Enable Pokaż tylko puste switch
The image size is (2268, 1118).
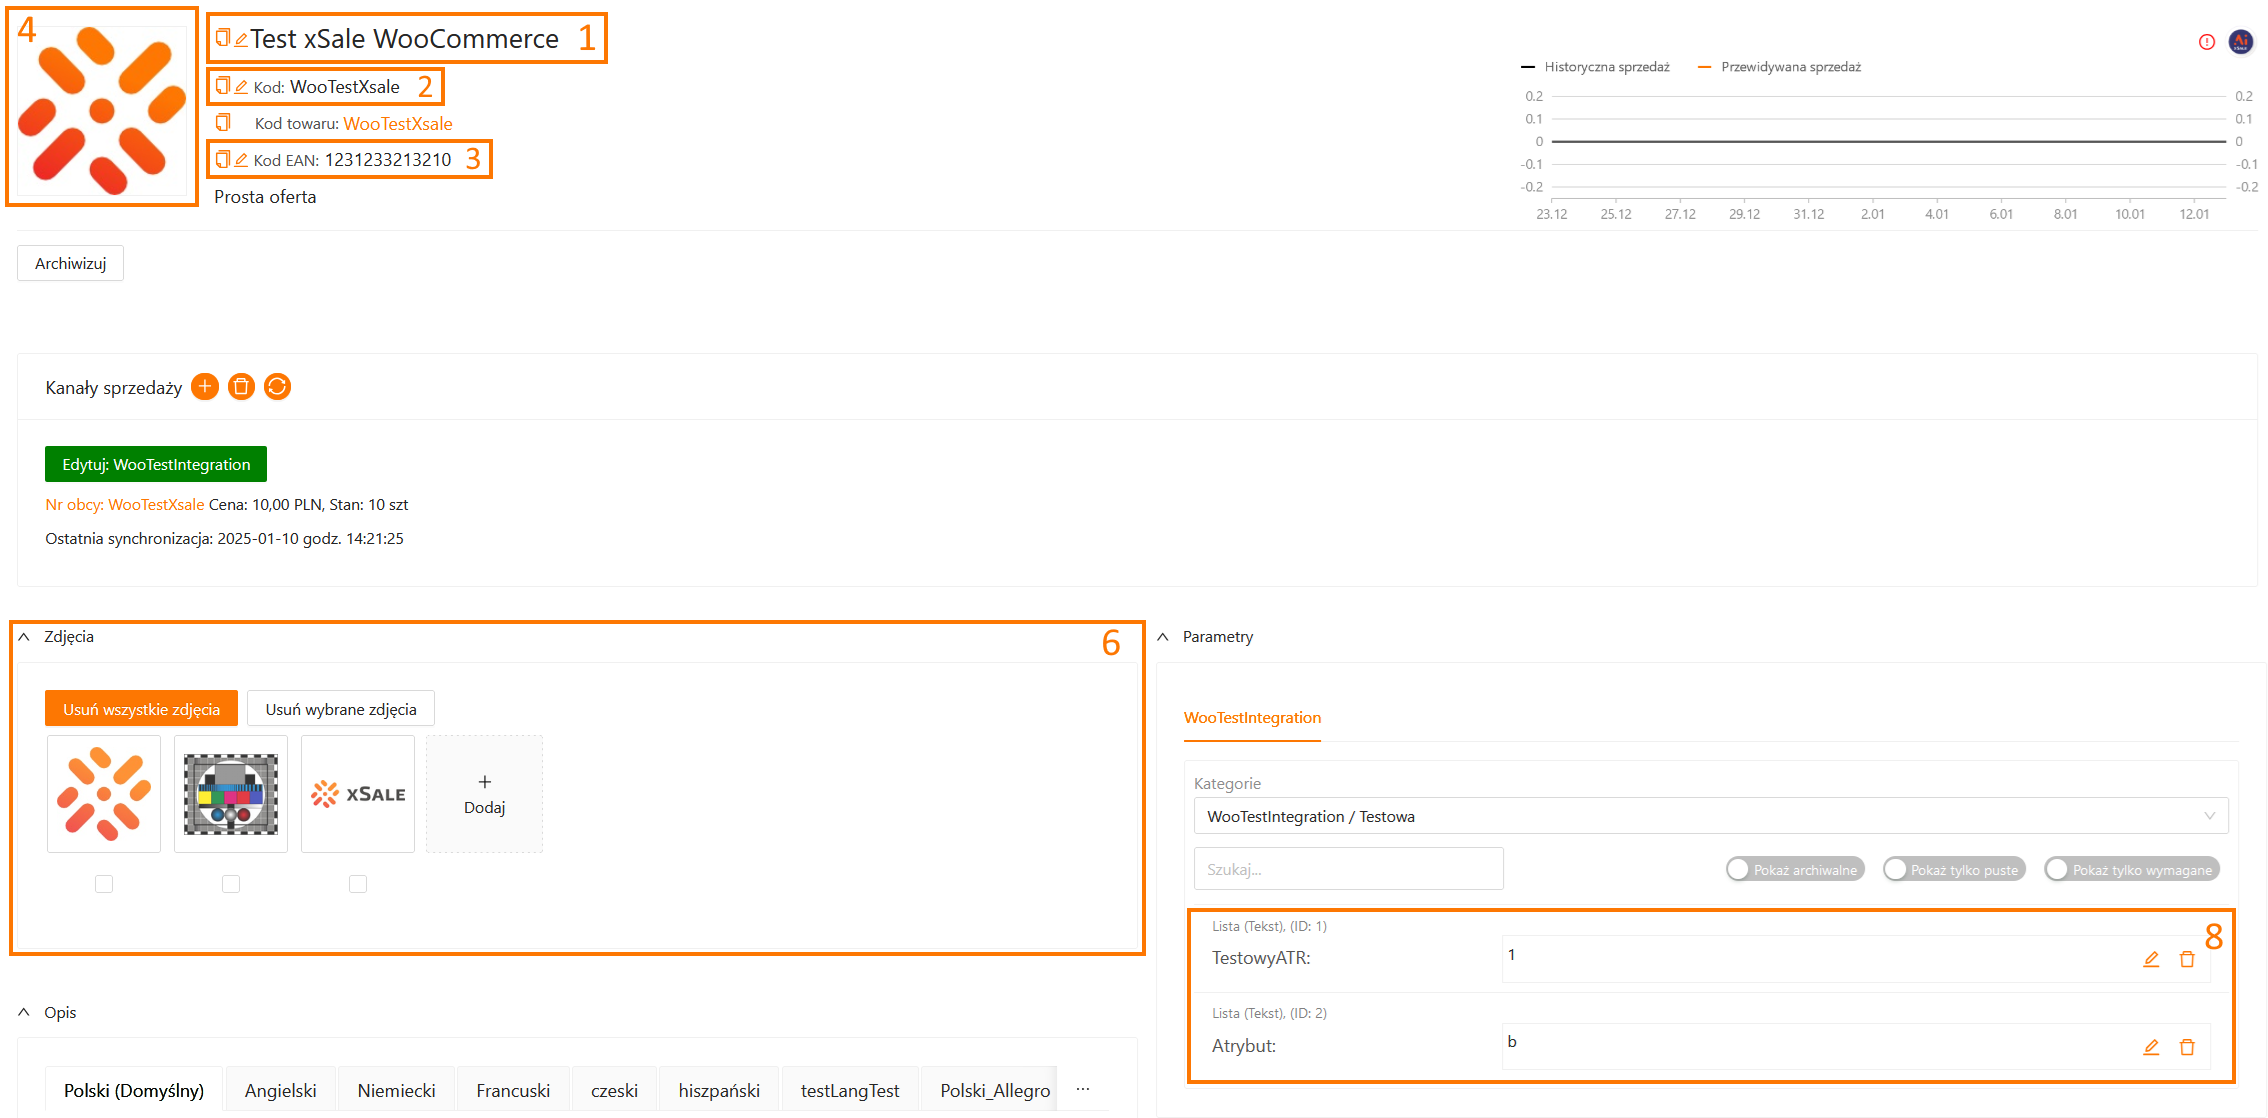(x=1897, y=870)
